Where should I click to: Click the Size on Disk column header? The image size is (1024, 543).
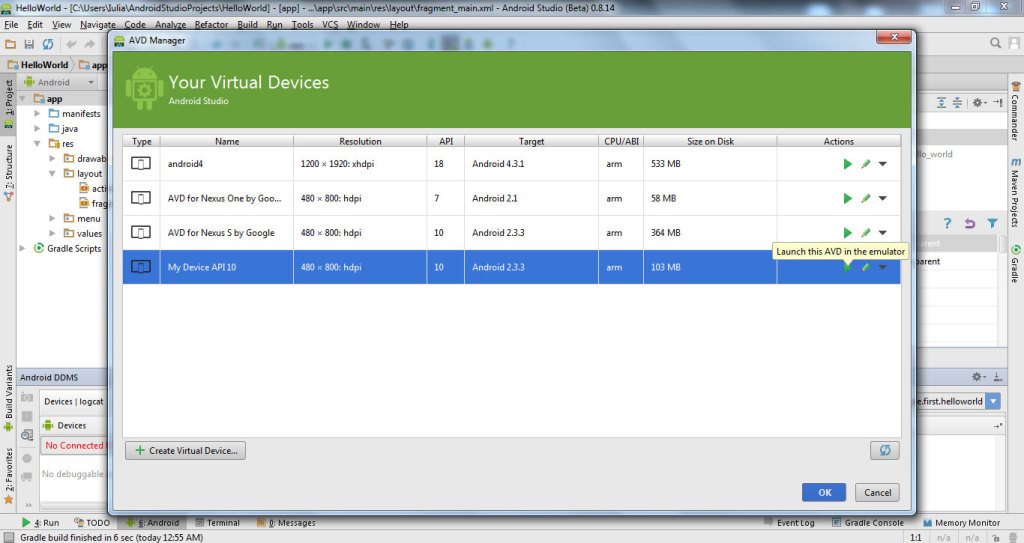(x=710, y=141)
